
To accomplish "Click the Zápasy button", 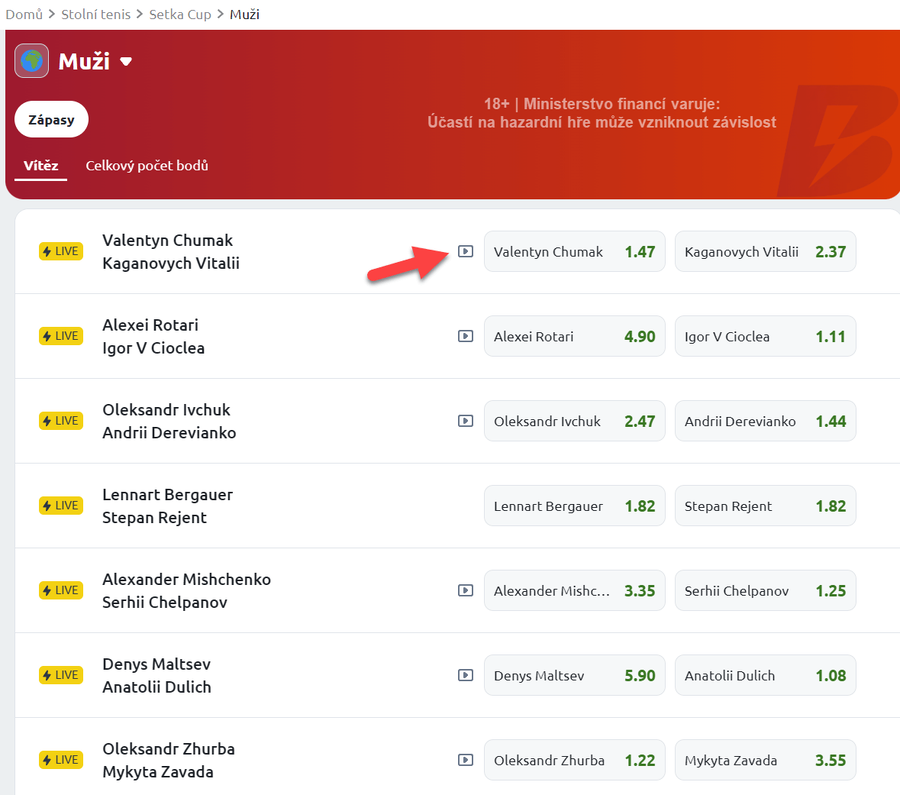I will point(51,119).
